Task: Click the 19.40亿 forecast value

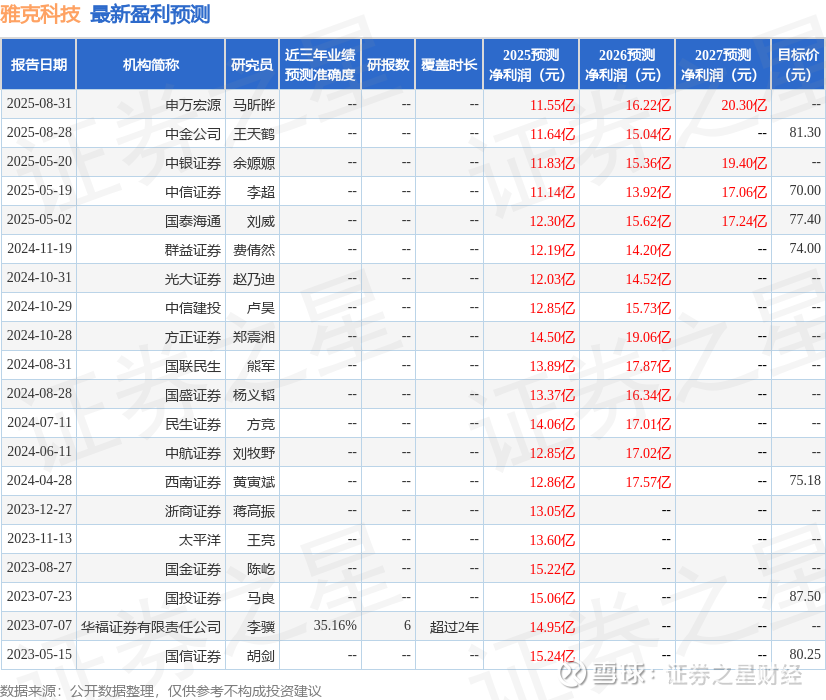Action: pos(744,163)
